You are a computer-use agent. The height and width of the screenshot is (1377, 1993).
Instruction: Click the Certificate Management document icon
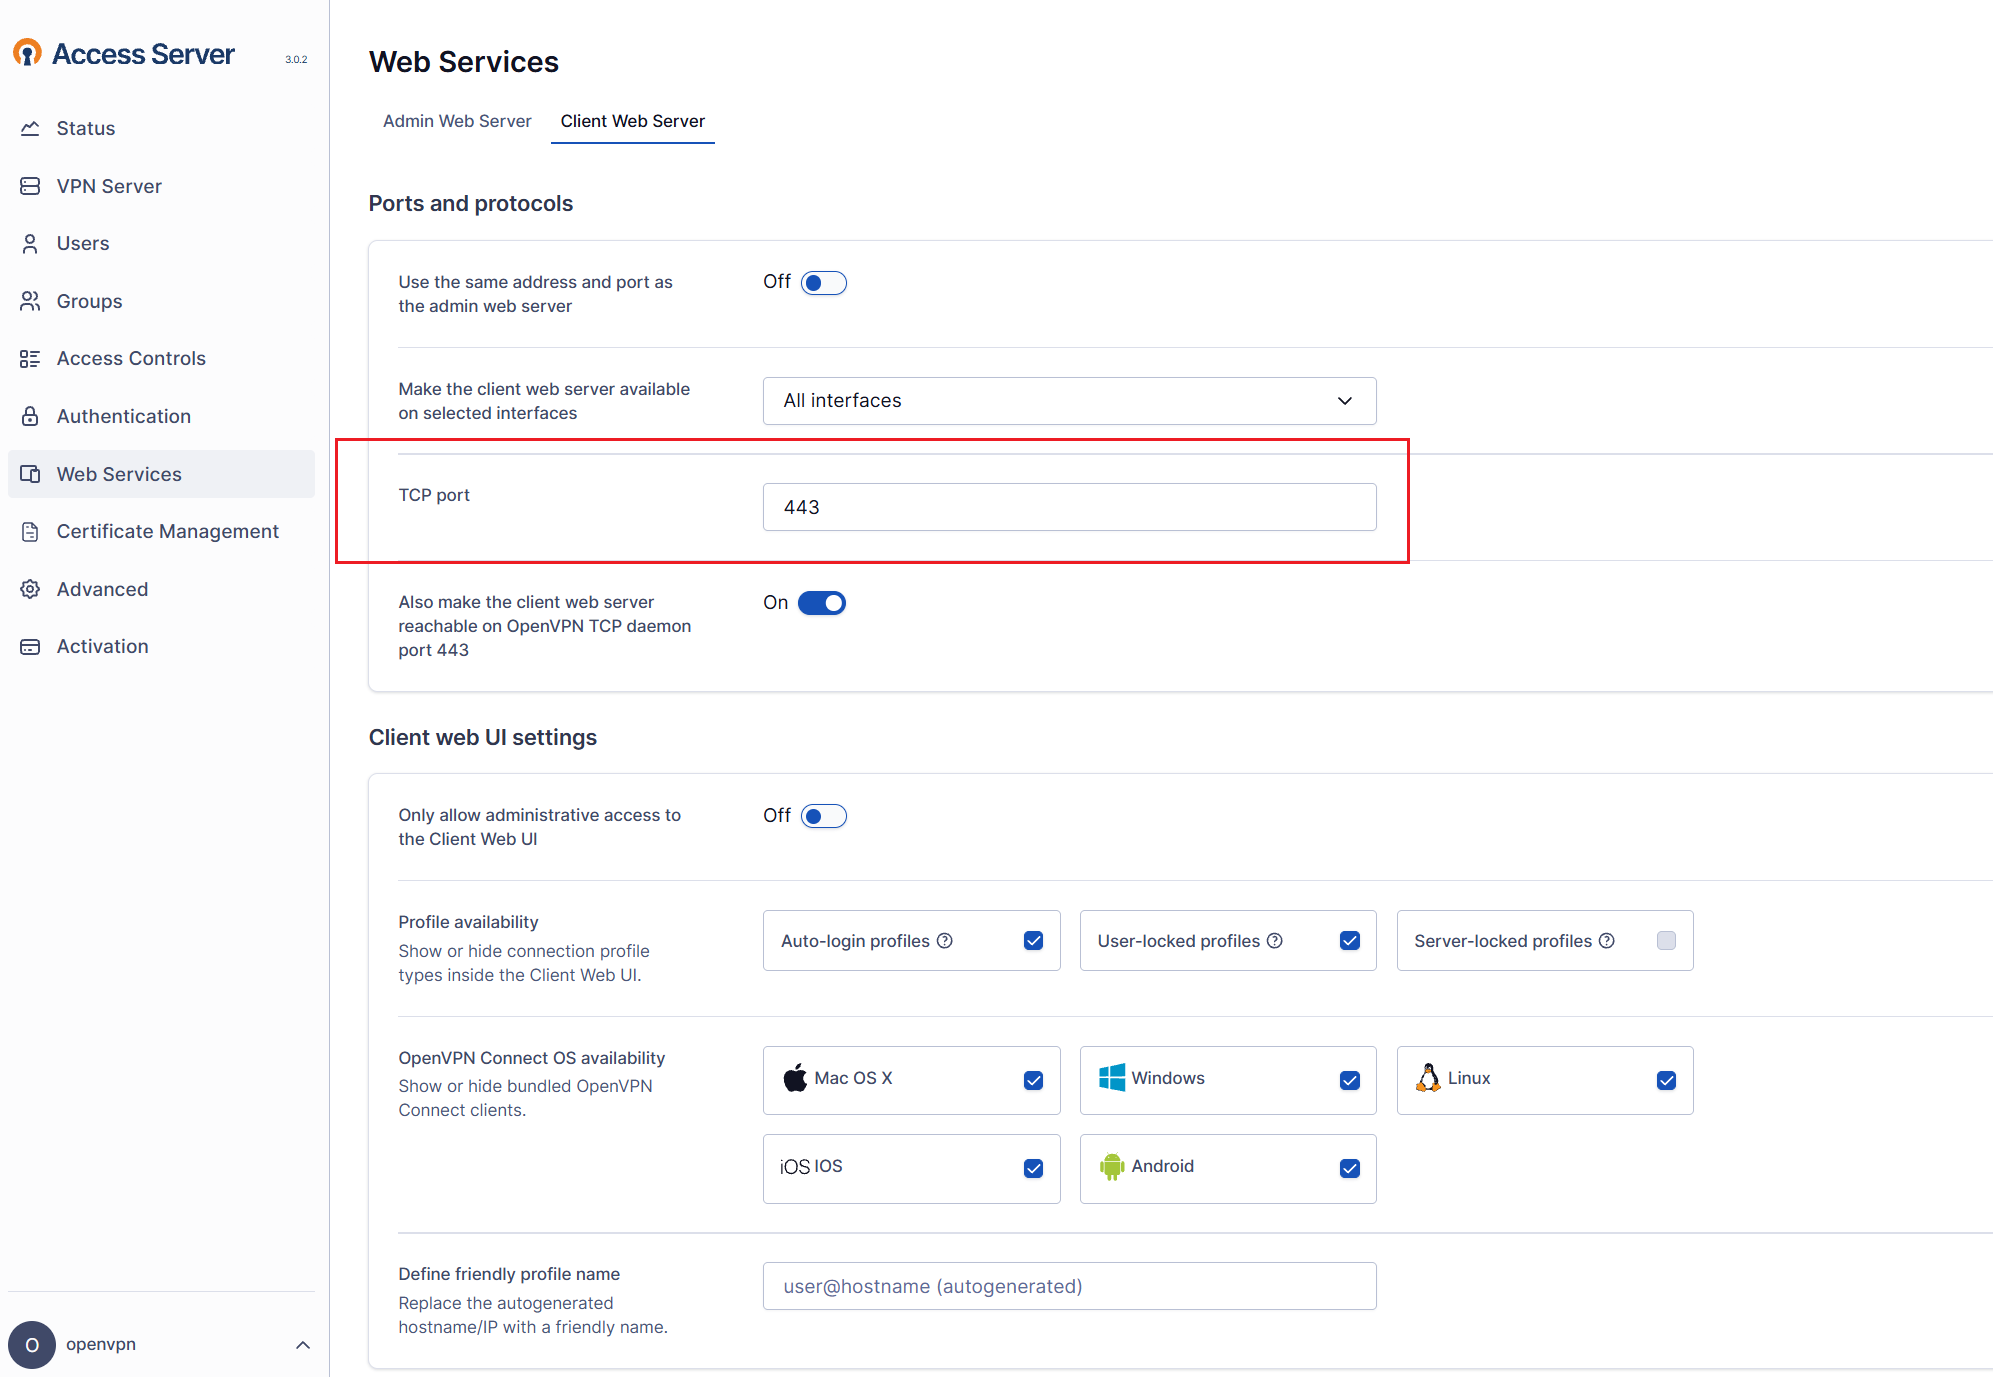(x=30, y=532)
